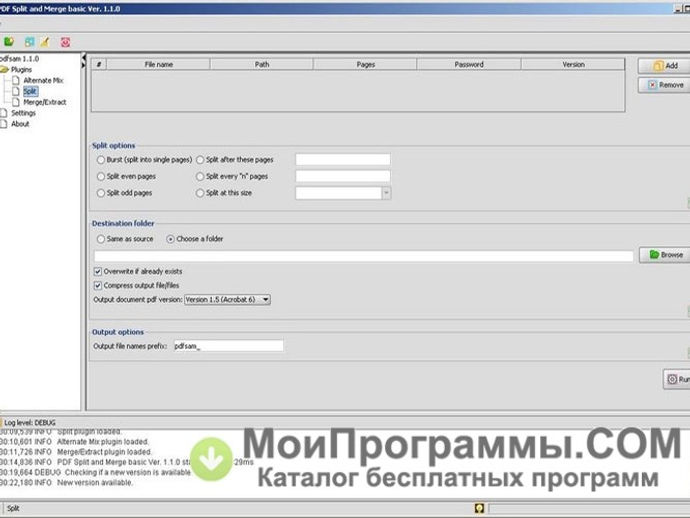The width and height of the screenshot is (690, 518).
Task: Choose Same as source destination
Action: (101, 239)
